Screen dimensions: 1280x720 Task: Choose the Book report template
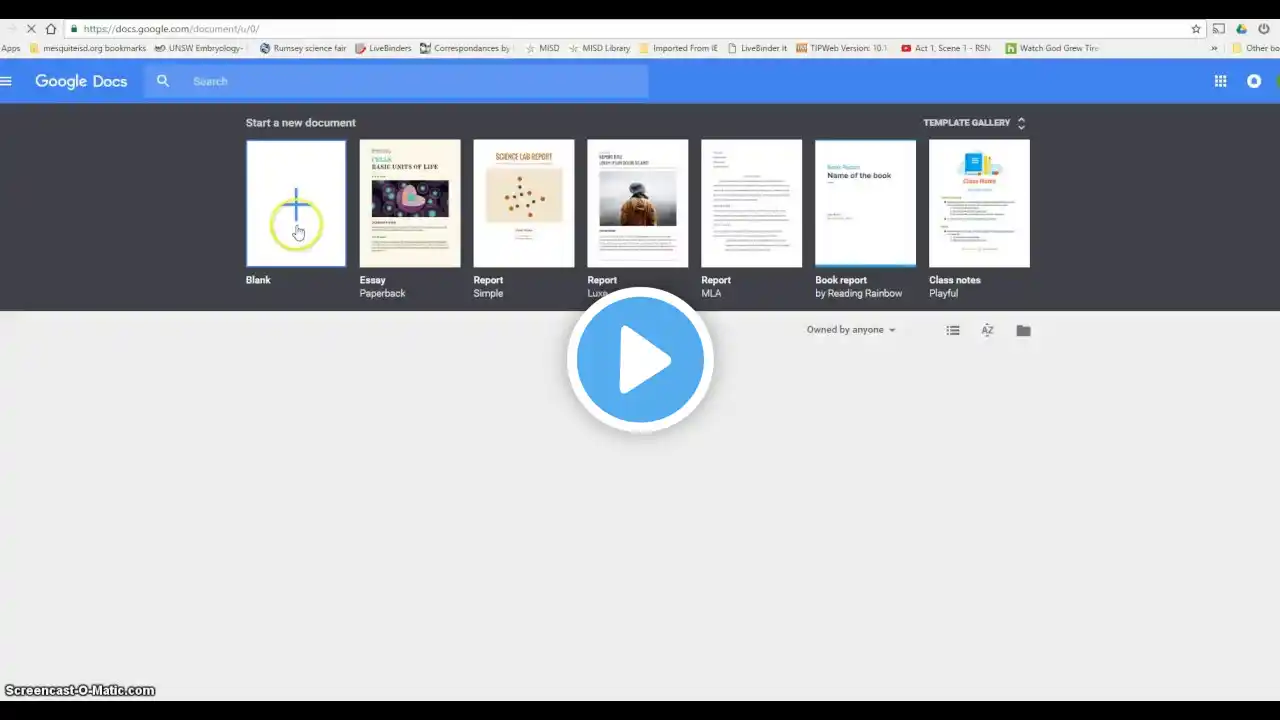pyautogui.click(x=866, y=203)
